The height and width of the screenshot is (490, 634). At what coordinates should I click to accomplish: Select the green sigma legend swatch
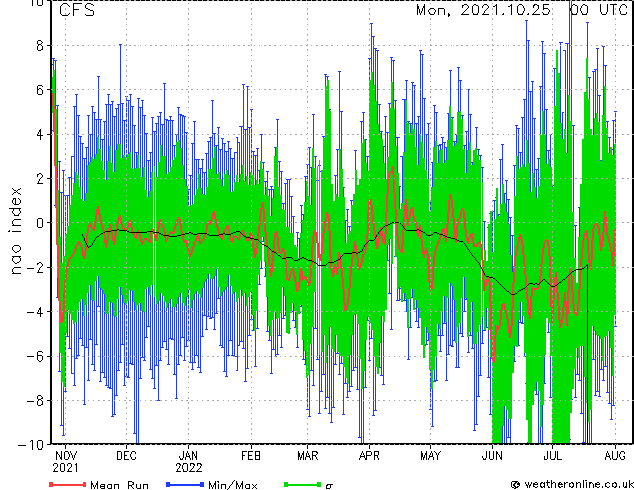(x=303, y=484)
